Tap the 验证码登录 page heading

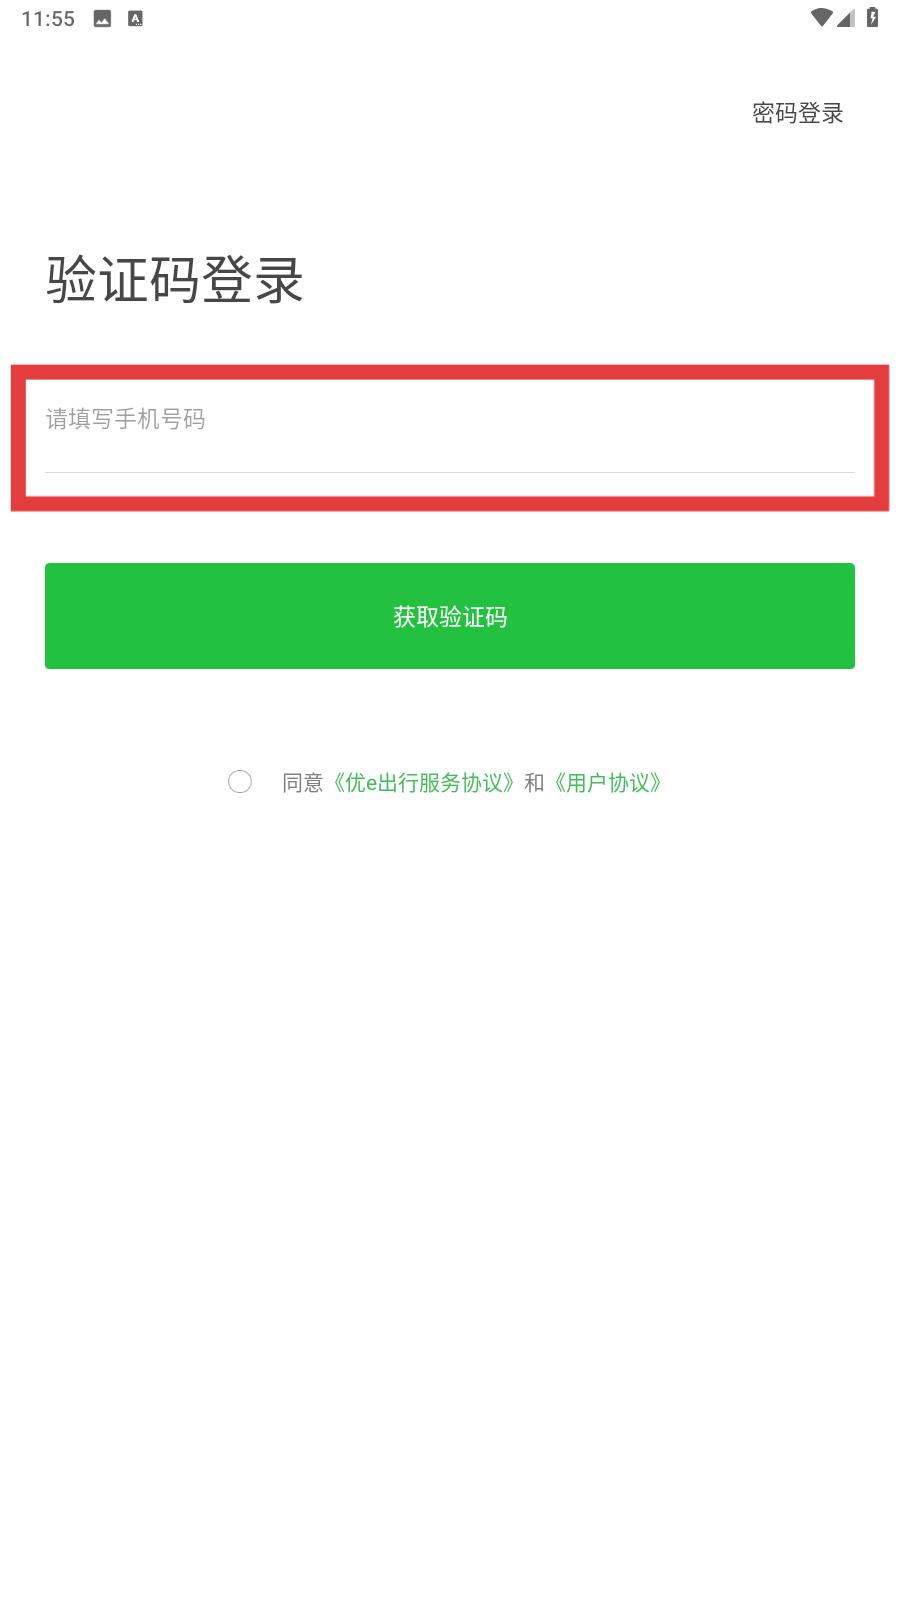point(175,279)
